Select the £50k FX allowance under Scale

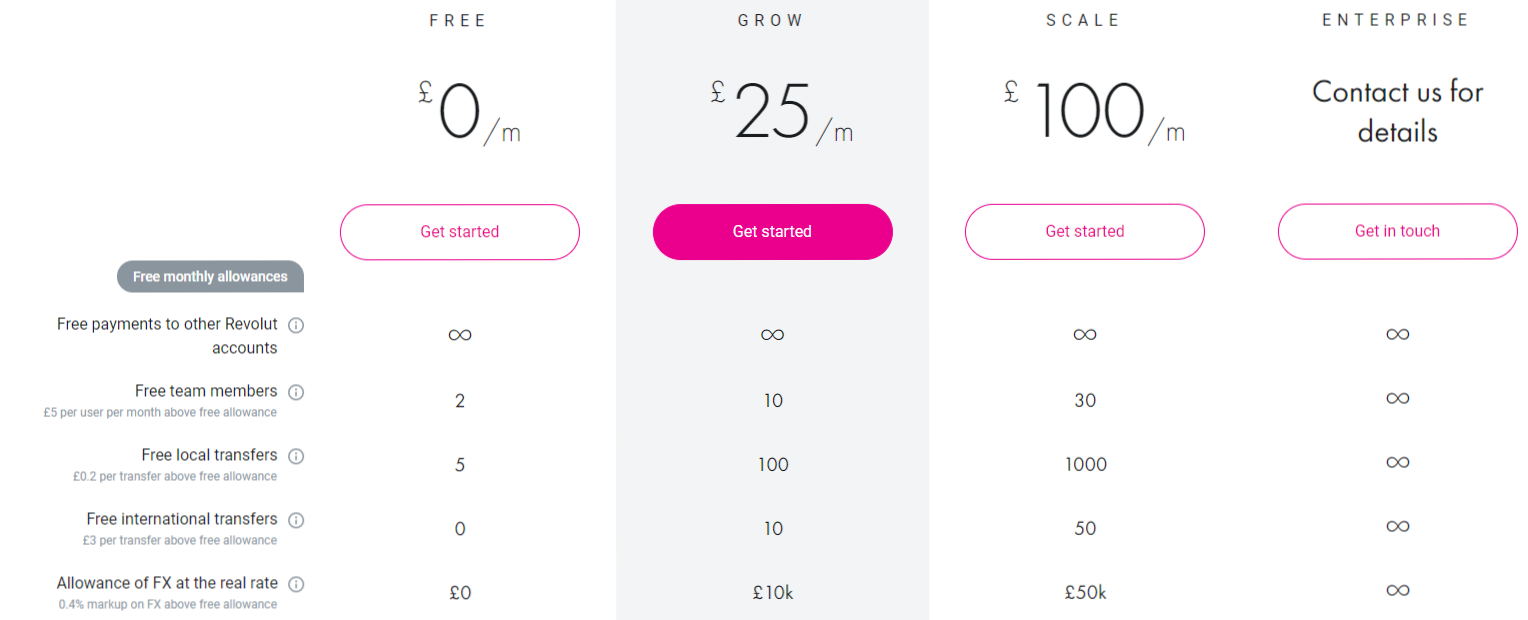click(1085, 592)
